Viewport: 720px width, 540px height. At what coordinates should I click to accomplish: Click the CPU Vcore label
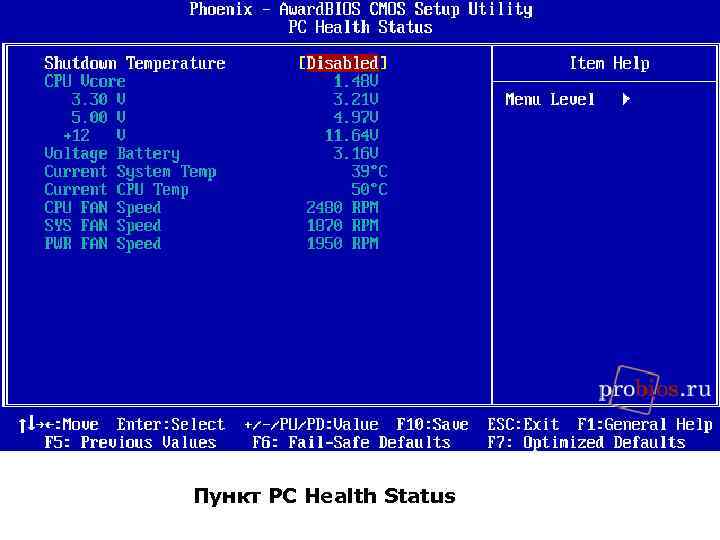[x=85, y=81]
